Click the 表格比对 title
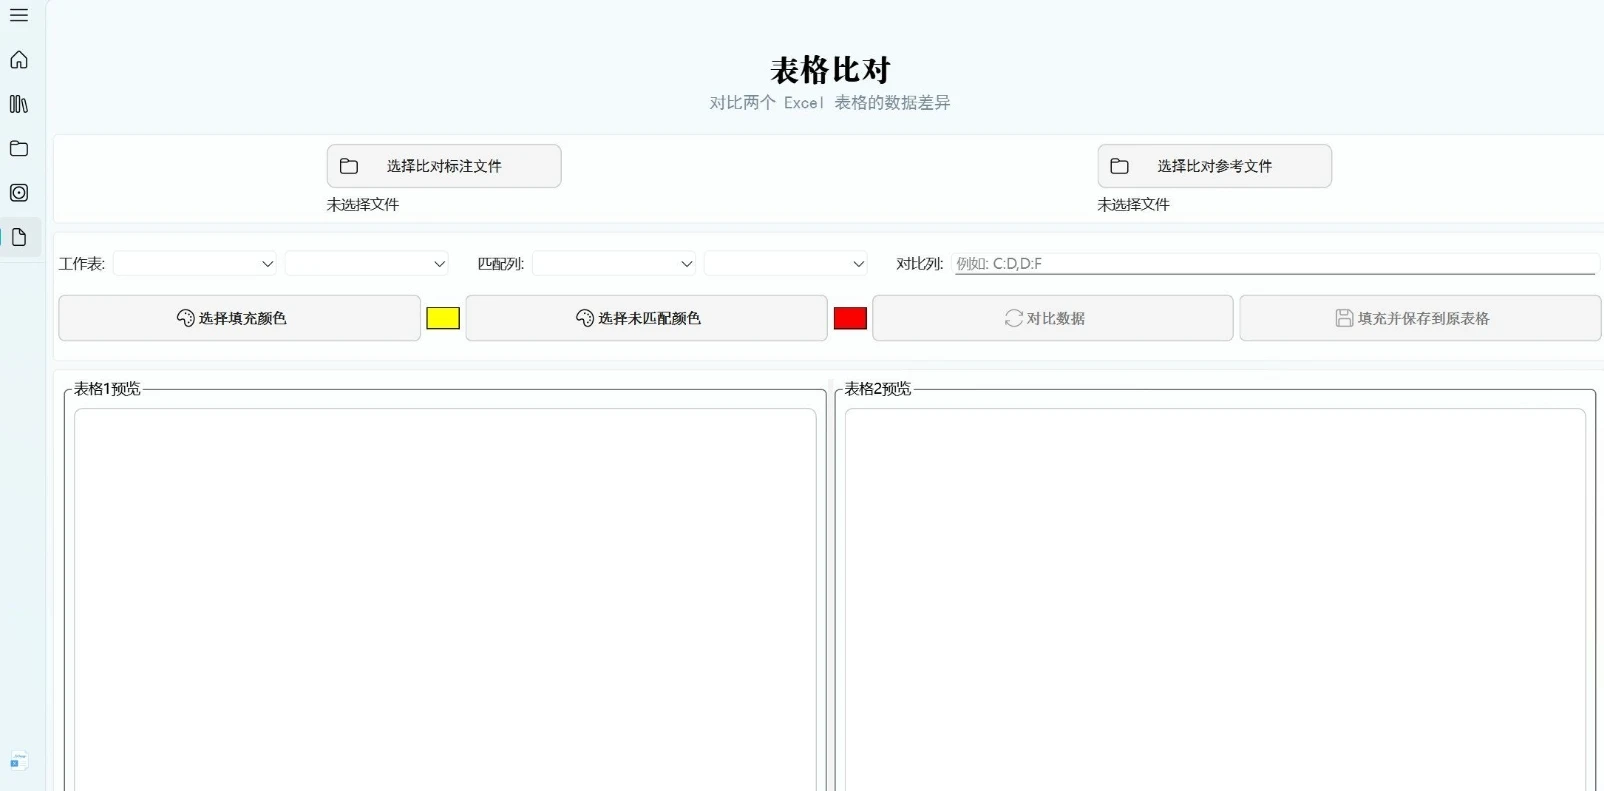Image resolution: width=1604 pixels, height=791 pixels. pos(830,70)
